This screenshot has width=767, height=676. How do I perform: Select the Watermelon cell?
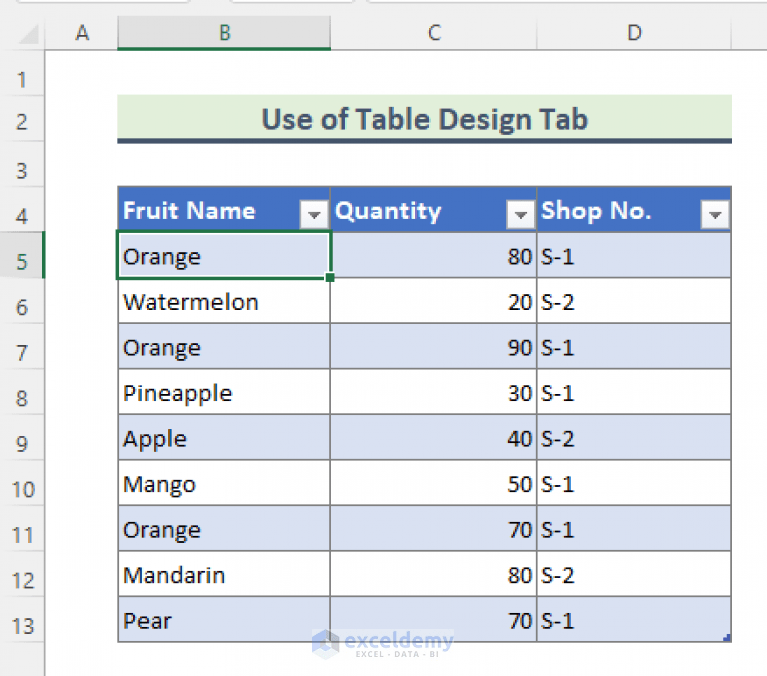pyautogui.click(x=224, y=301)
